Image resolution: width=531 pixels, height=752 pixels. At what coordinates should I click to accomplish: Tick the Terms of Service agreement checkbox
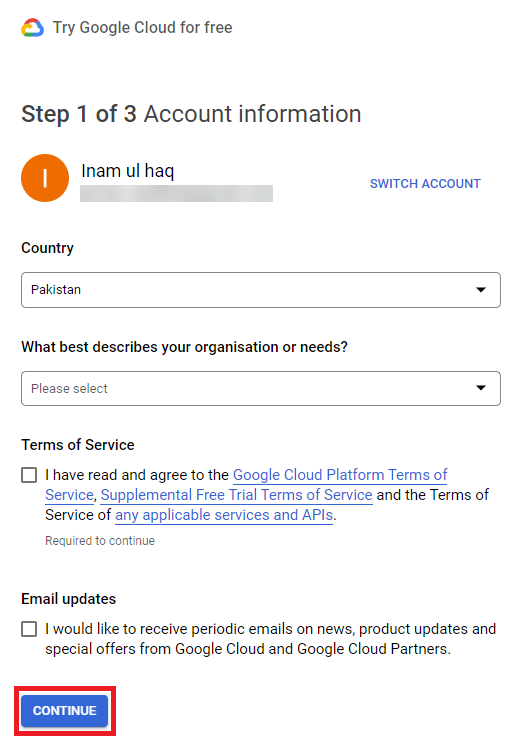pos(29,475)
